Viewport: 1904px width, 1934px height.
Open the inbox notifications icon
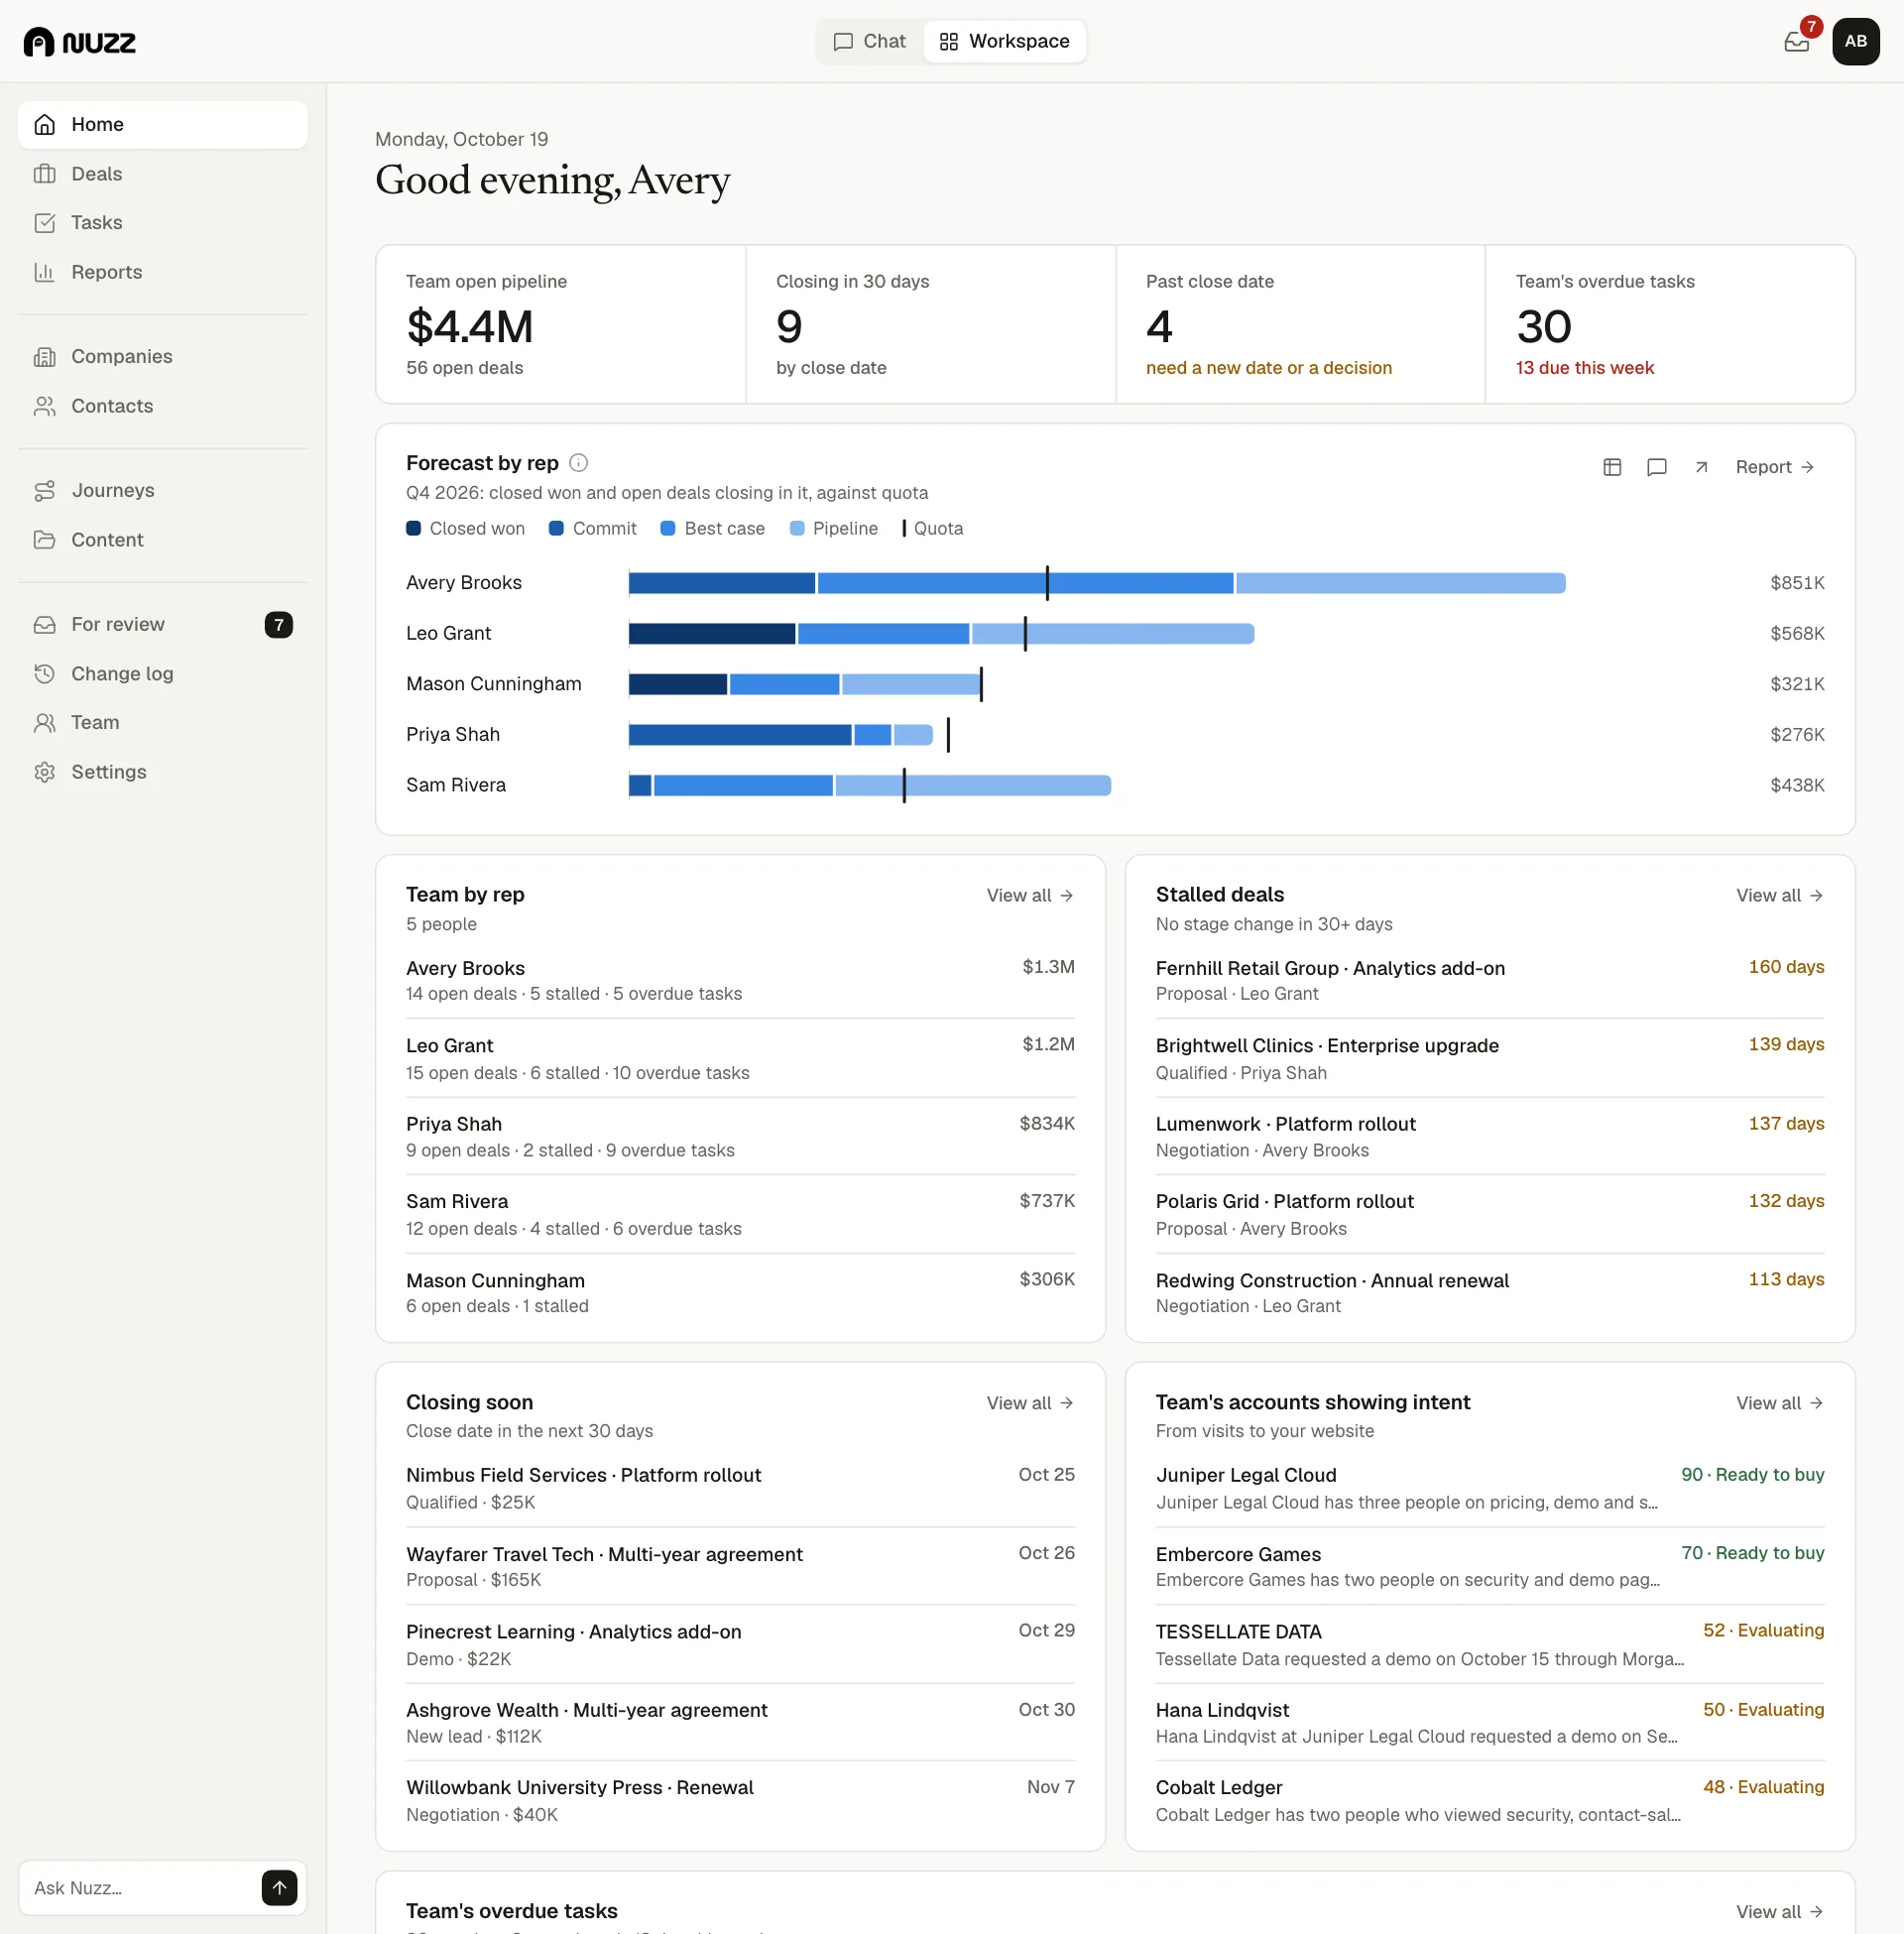(1796, 41)
